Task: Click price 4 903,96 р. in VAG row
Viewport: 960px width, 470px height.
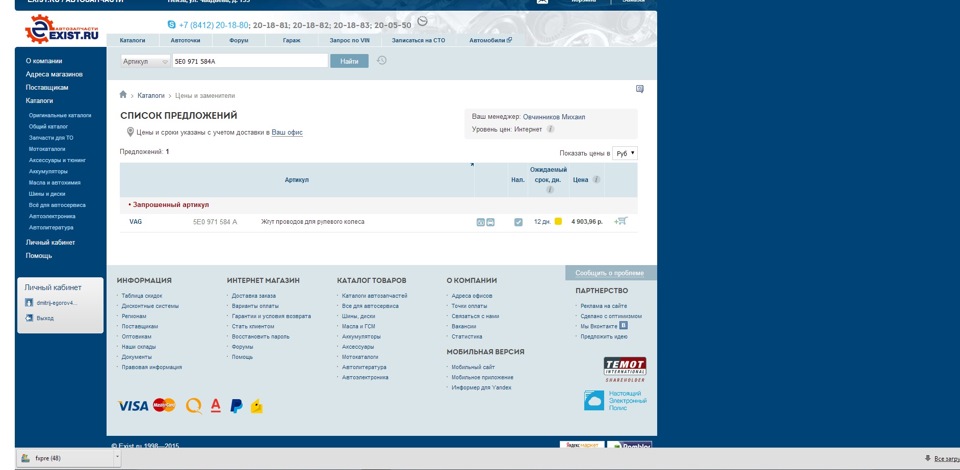Action: [x=587, y=222]
